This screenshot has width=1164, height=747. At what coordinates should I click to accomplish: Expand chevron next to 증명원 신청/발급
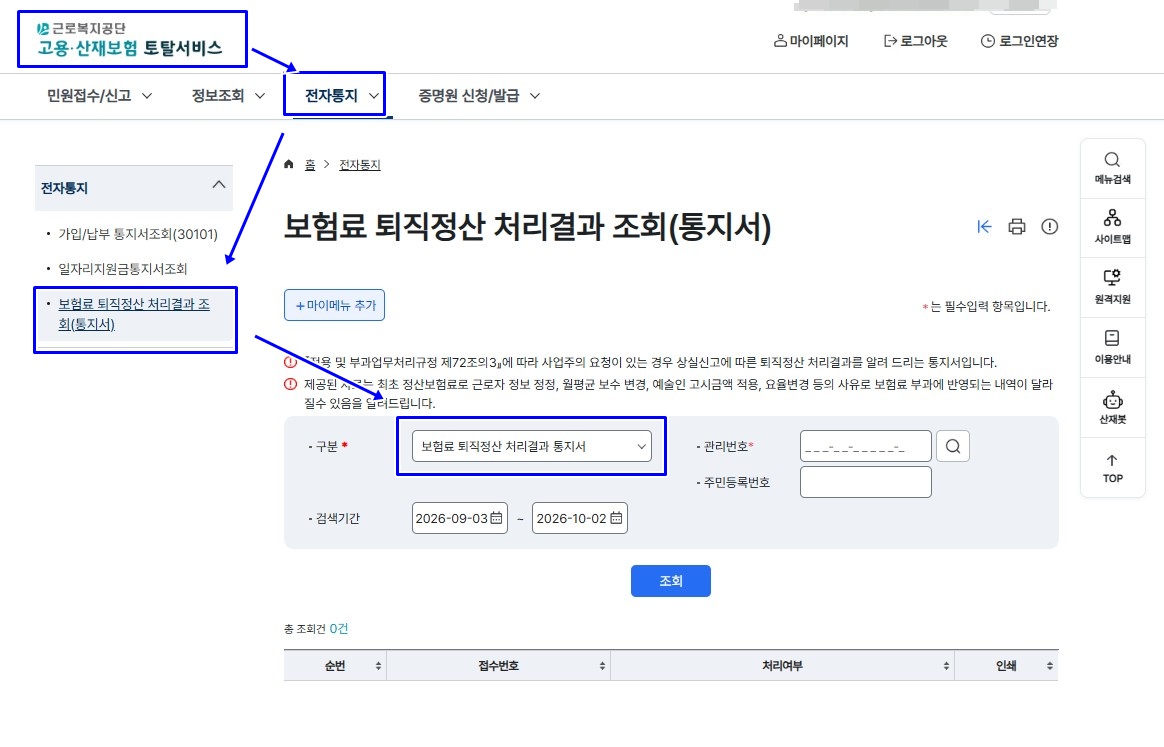click(x=534, y=96)
